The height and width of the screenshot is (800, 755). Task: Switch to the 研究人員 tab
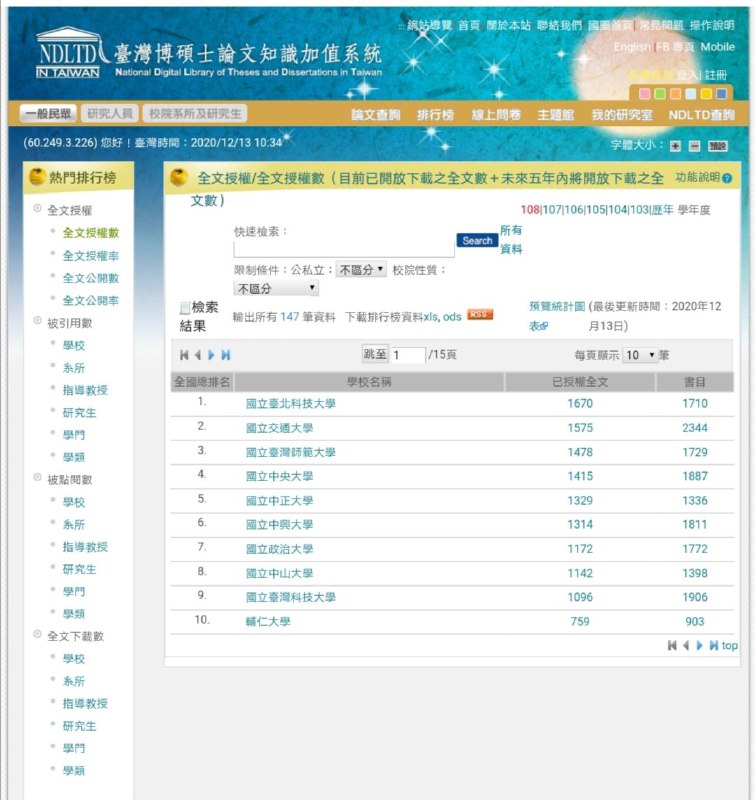pyautogui.click(x=110, y=113)
